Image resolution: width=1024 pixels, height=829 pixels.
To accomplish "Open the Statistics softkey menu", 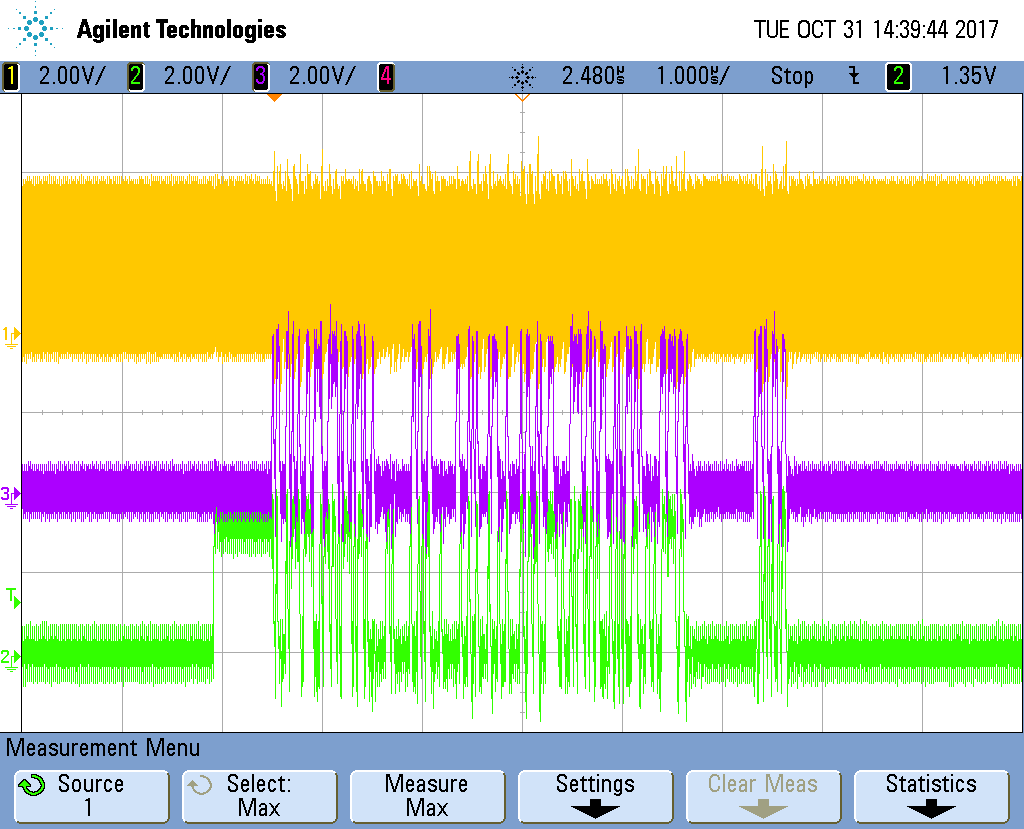I will point(931,796).
